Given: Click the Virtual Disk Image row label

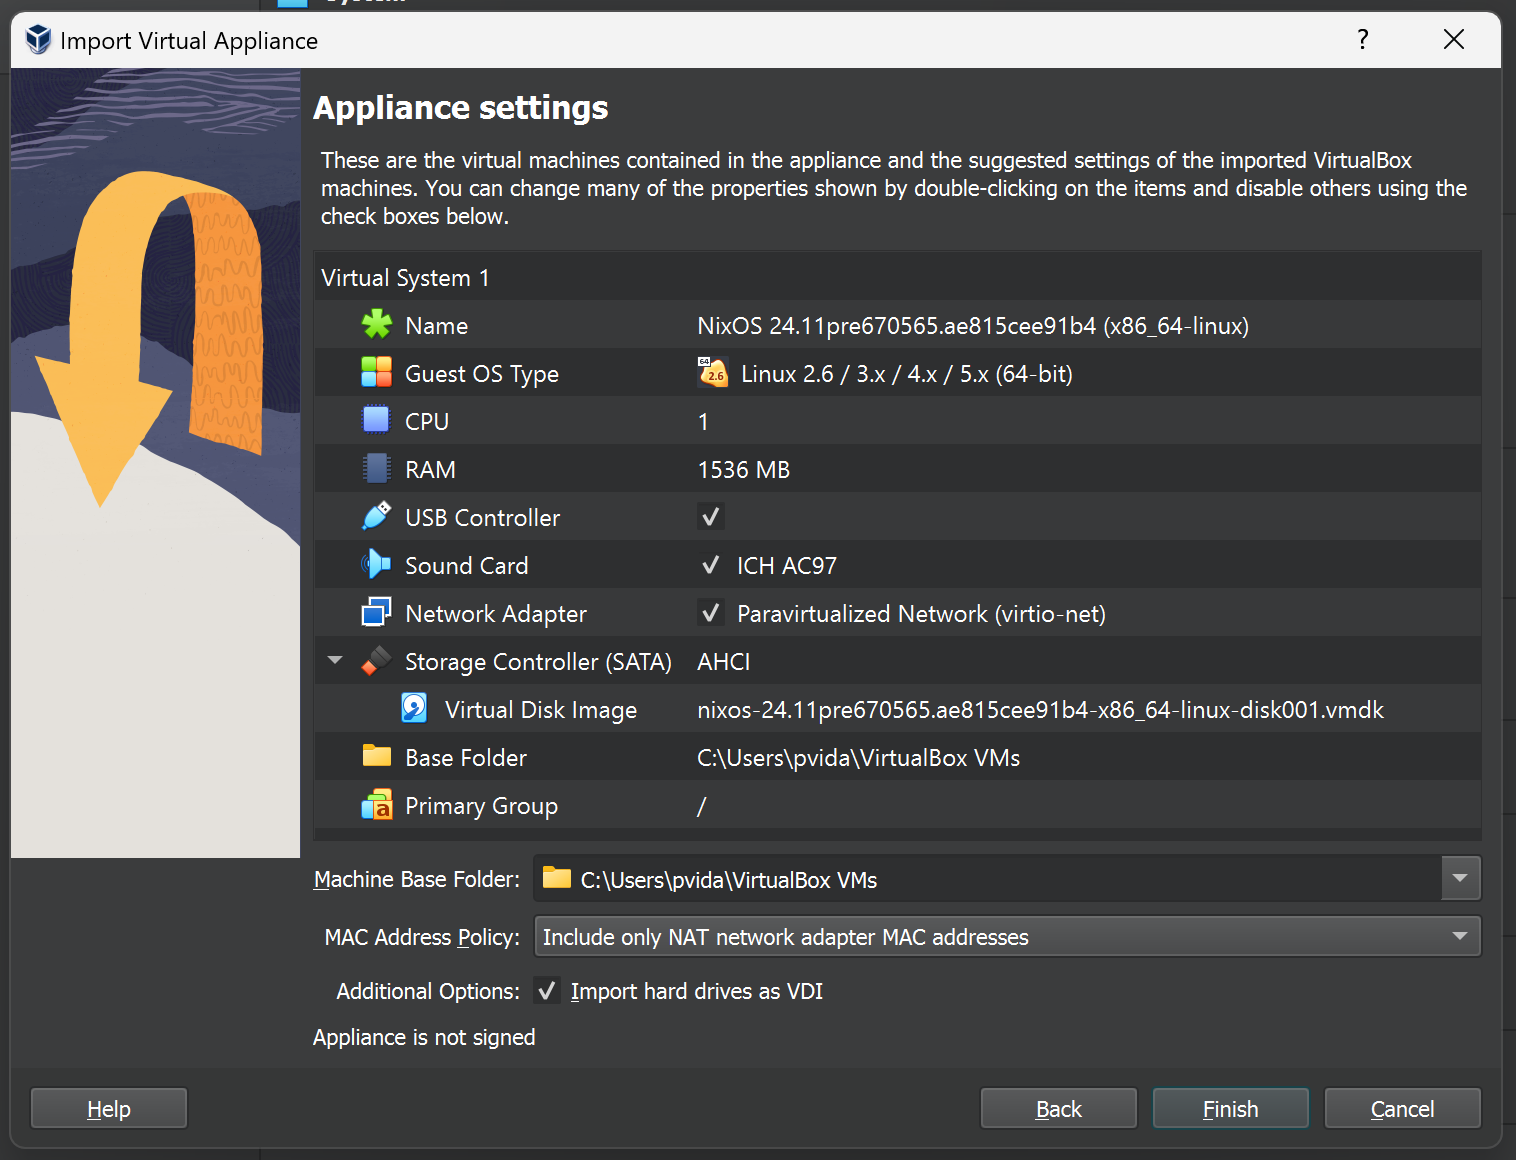Looking at the screenshot, I should pos(541,710).
